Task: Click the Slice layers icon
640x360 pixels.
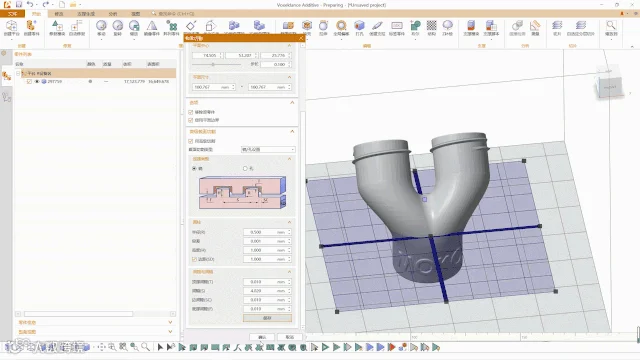Action: point(557,26)
